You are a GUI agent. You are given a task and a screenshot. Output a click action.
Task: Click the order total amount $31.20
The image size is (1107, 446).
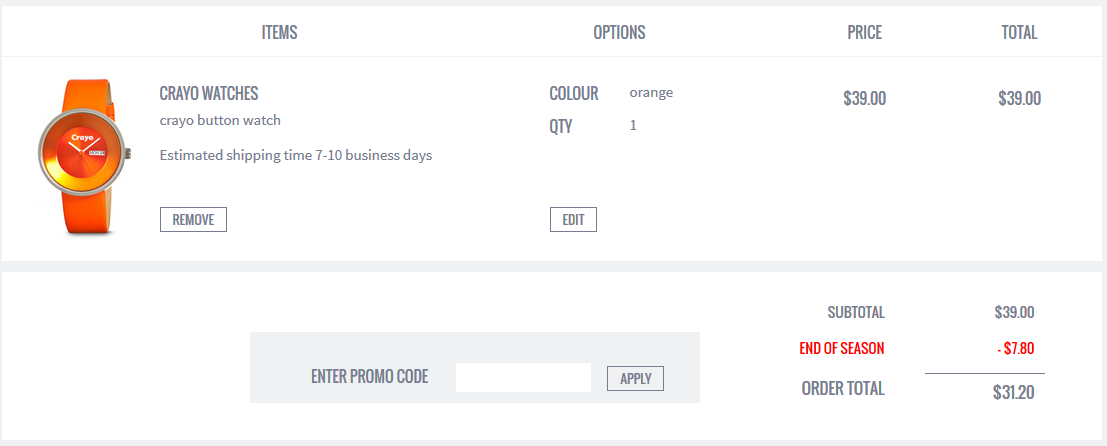pos(1014,392)
